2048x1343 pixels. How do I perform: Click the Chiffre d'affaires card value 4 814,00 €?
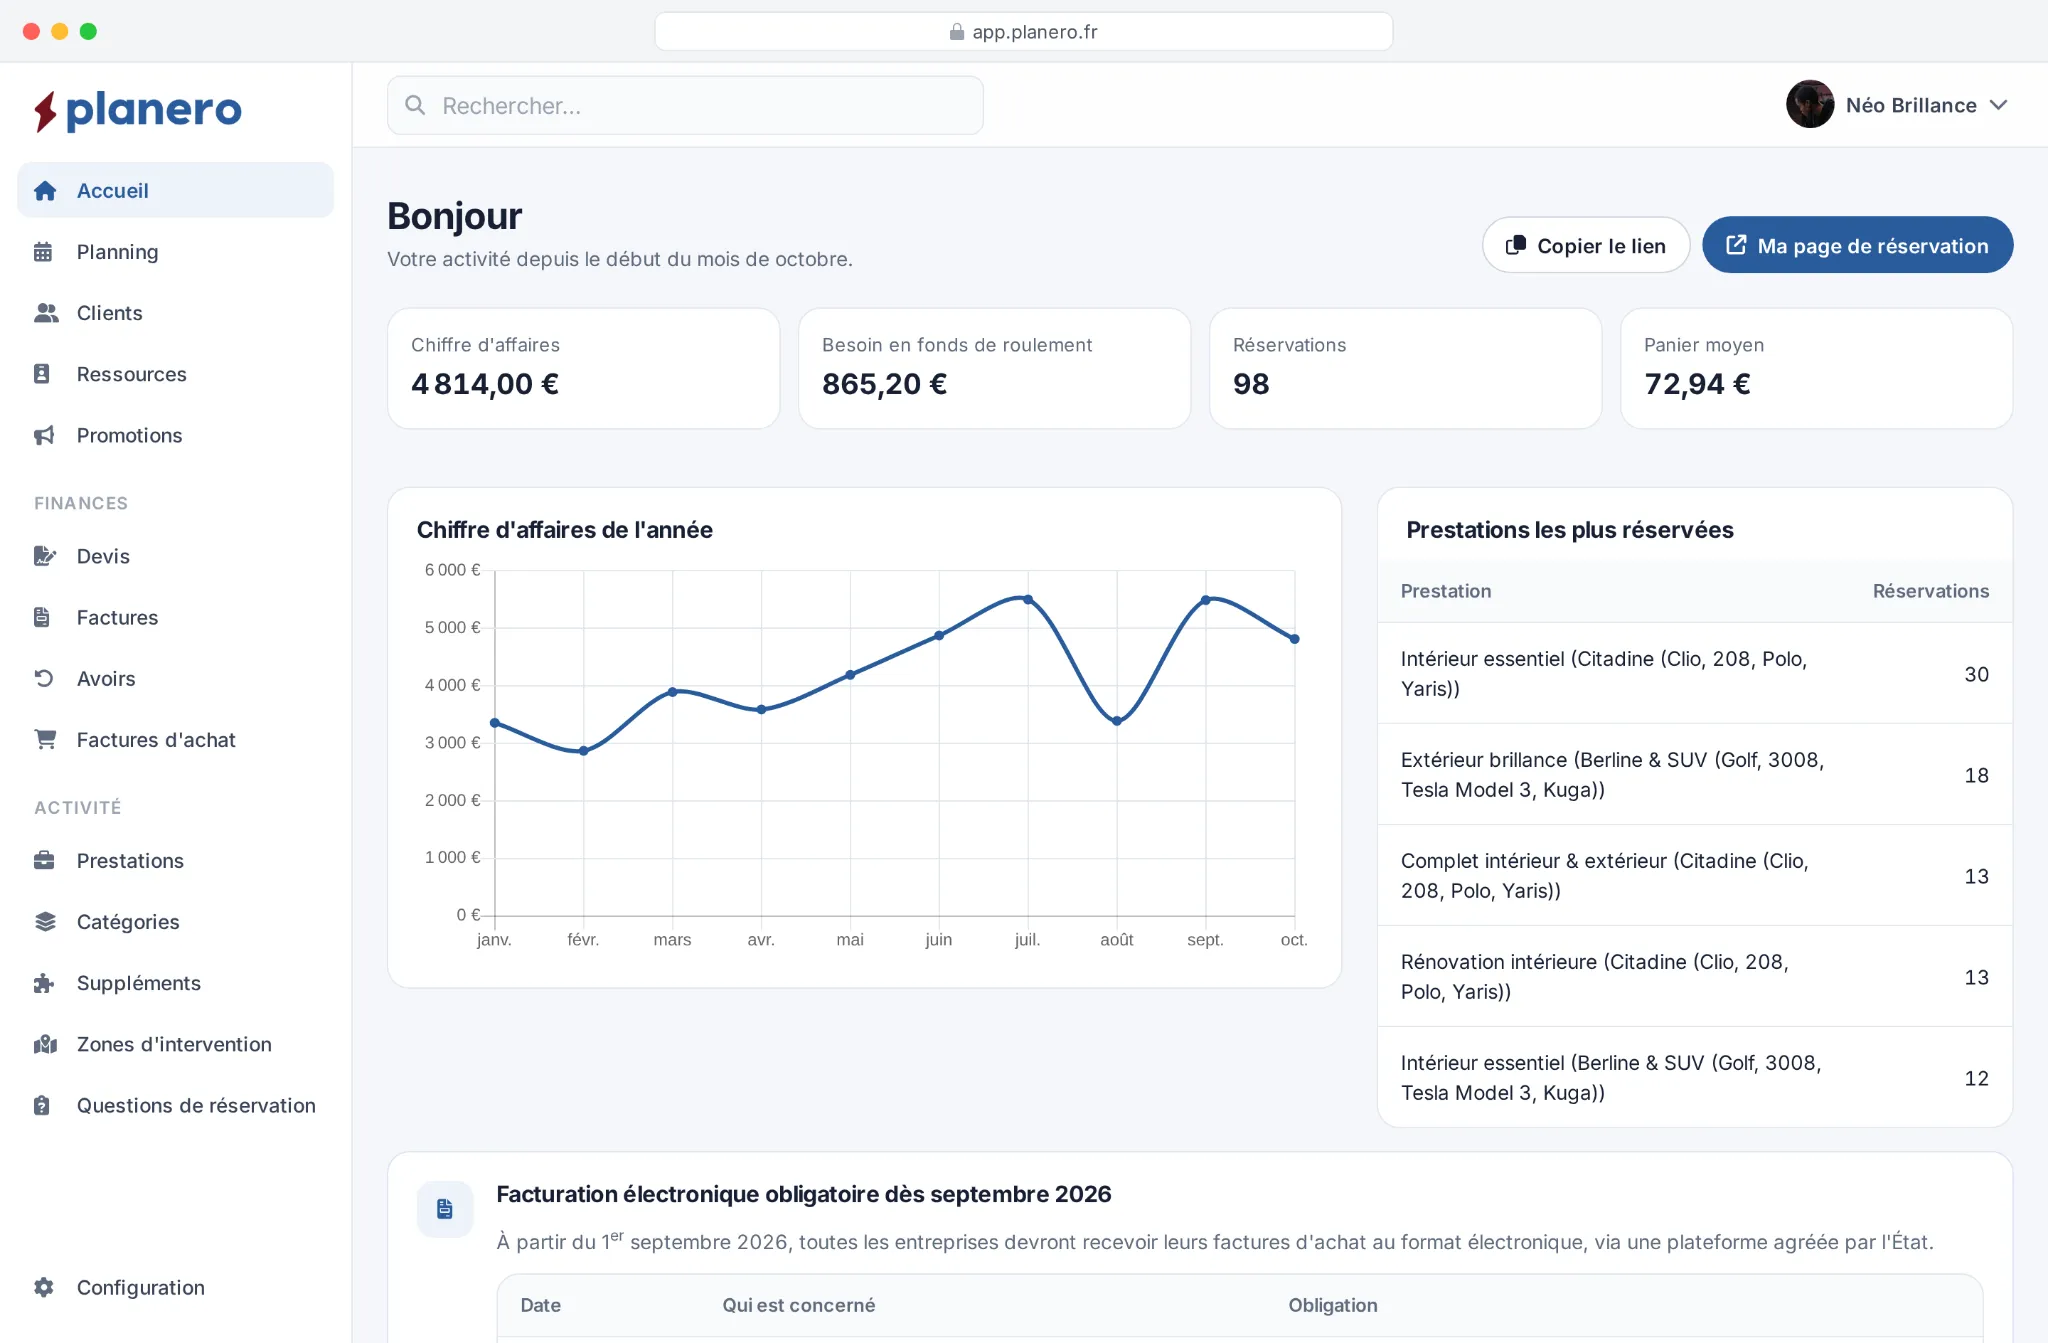[x=484, y=383]
